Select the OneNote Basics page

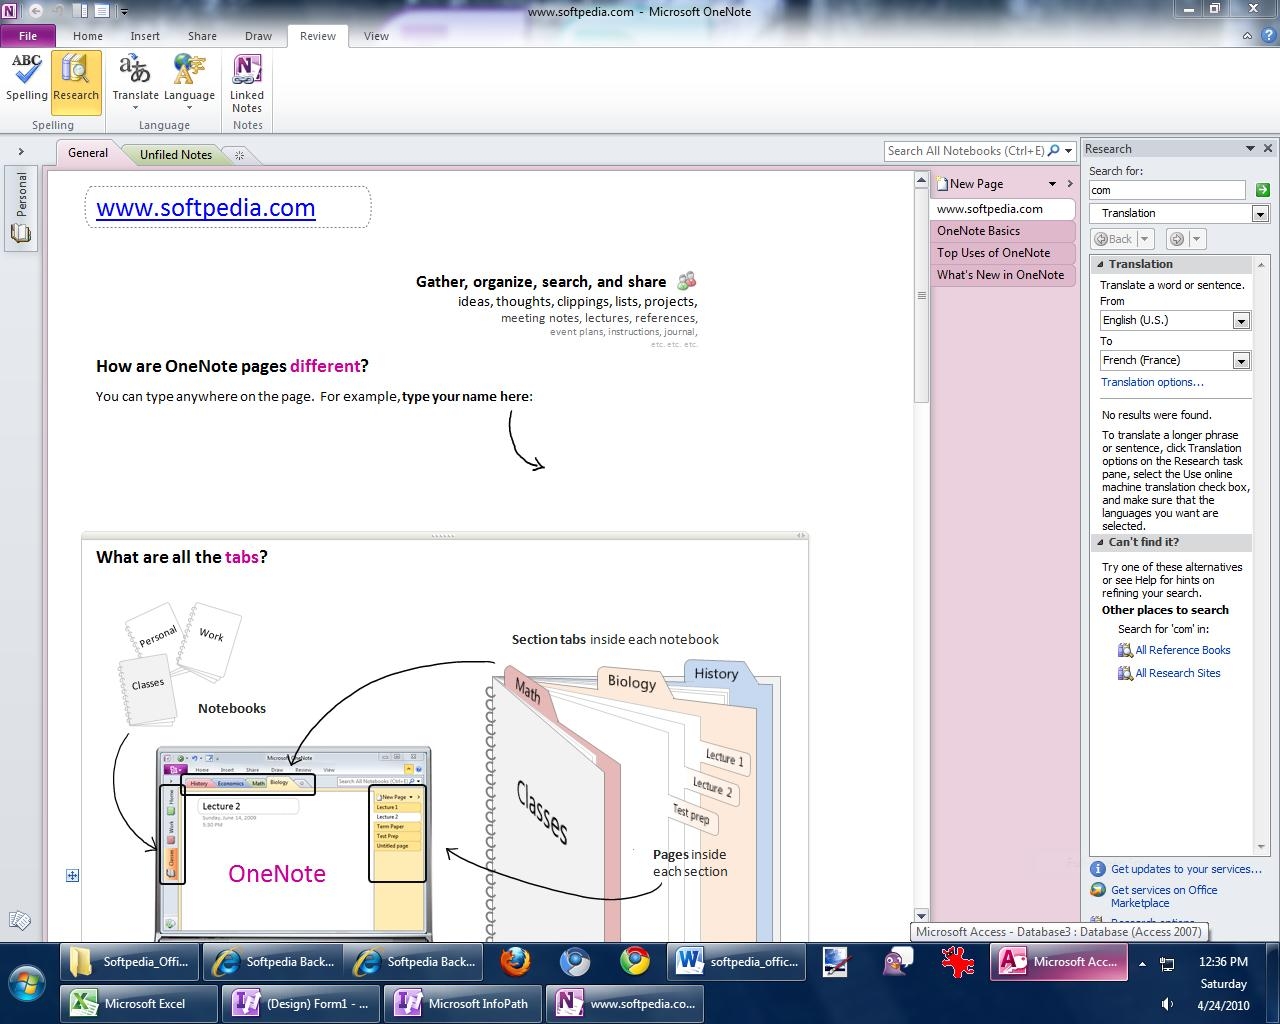coord(978,231)
